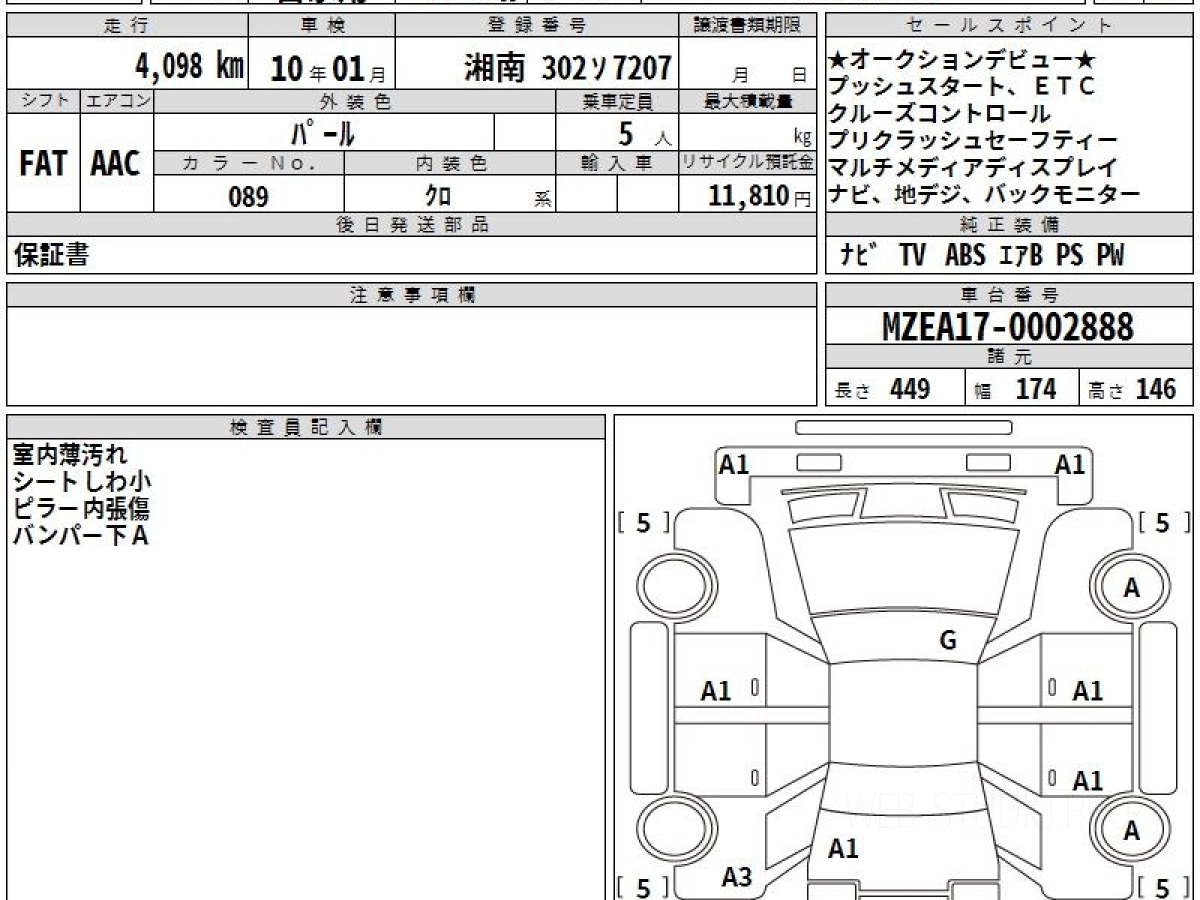The height and width of the screenshot is (900, 1200).
Task: Click the A1 mark on trunk area
Action: tap(843, 849)
